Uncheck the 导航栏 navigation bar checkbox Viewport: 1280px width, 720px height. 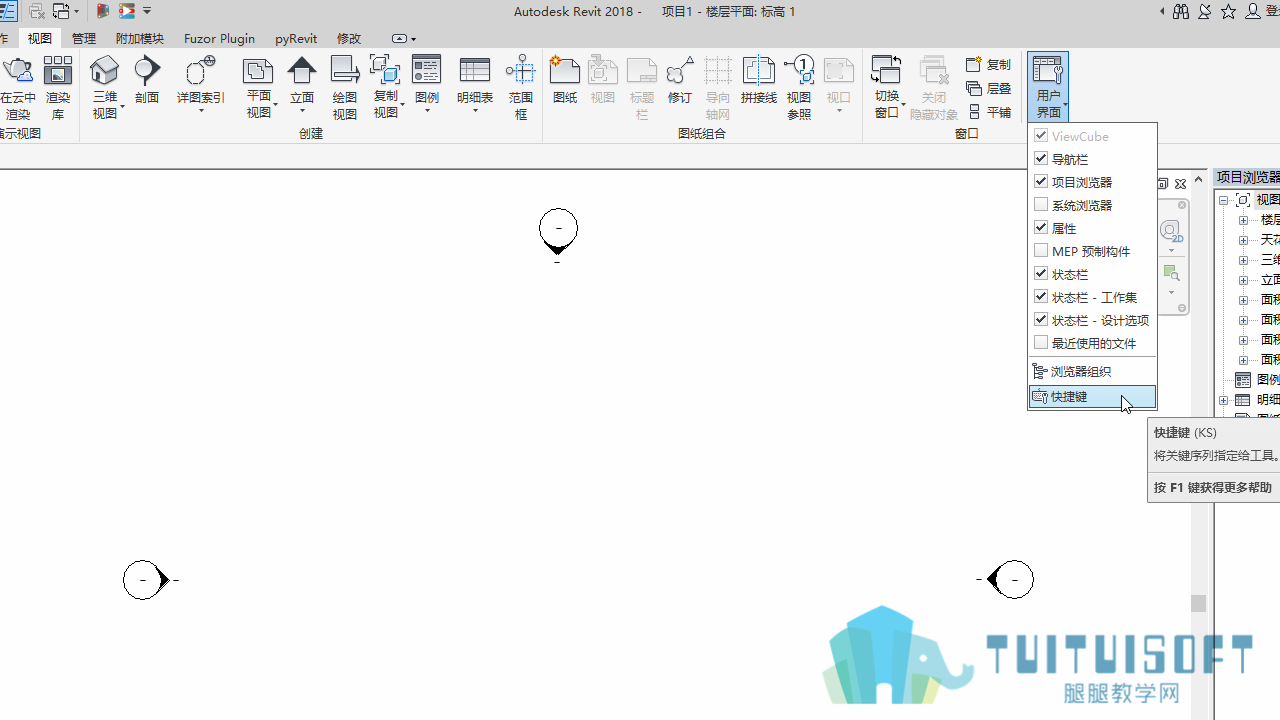(x=1041, y=158)
